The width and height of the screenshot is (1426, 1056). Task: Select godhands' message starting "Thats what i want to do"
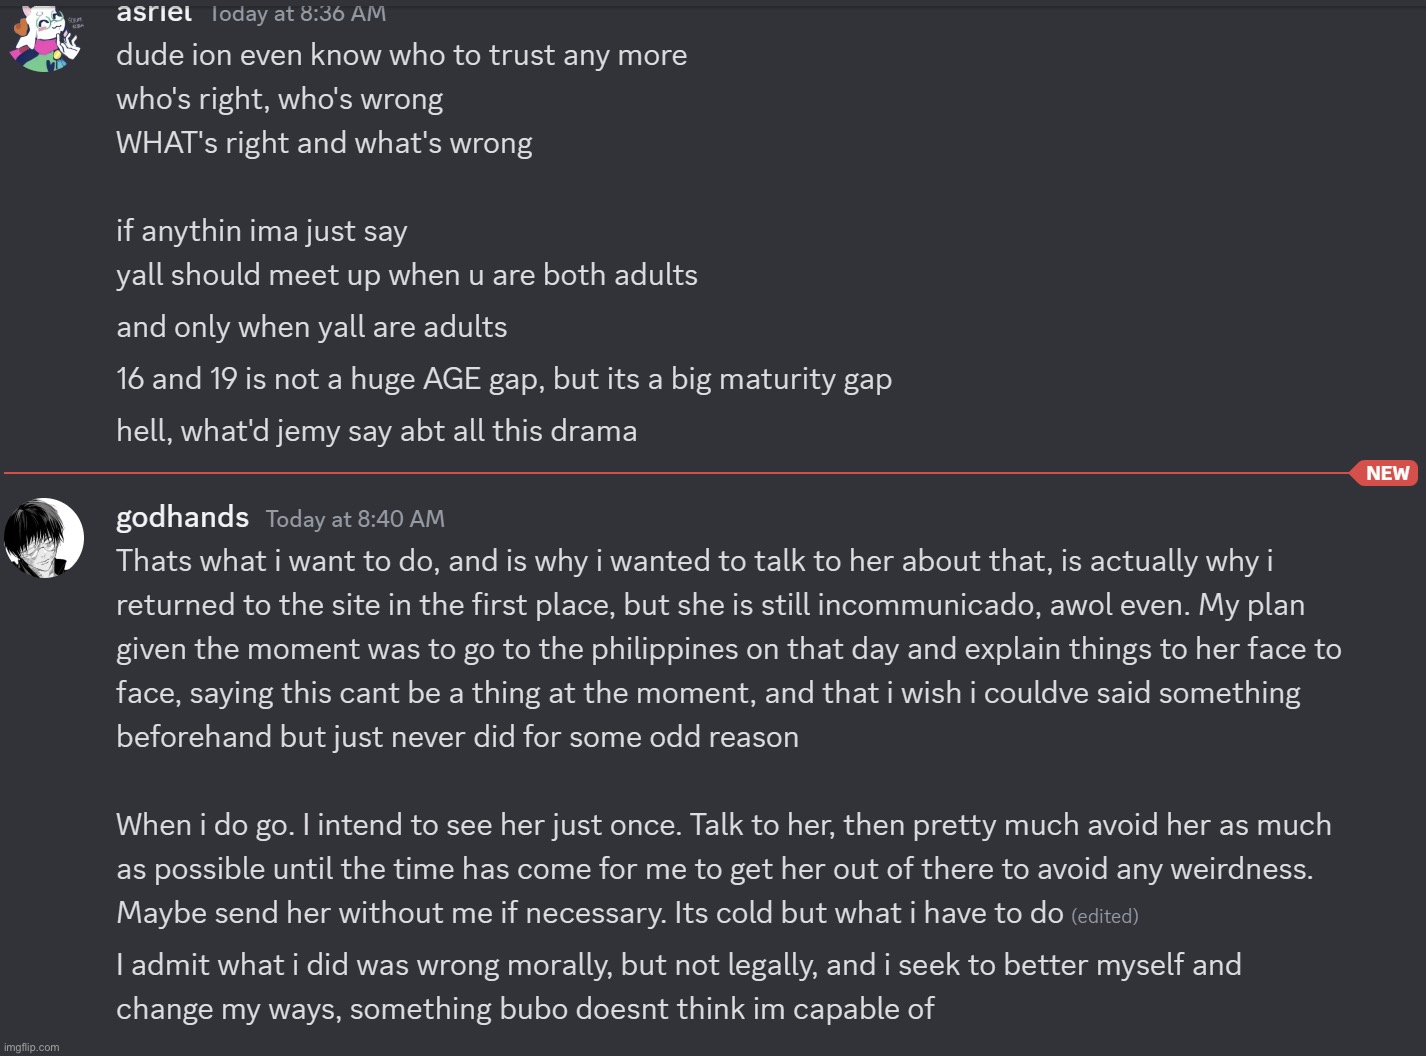(x=728, y=648)
